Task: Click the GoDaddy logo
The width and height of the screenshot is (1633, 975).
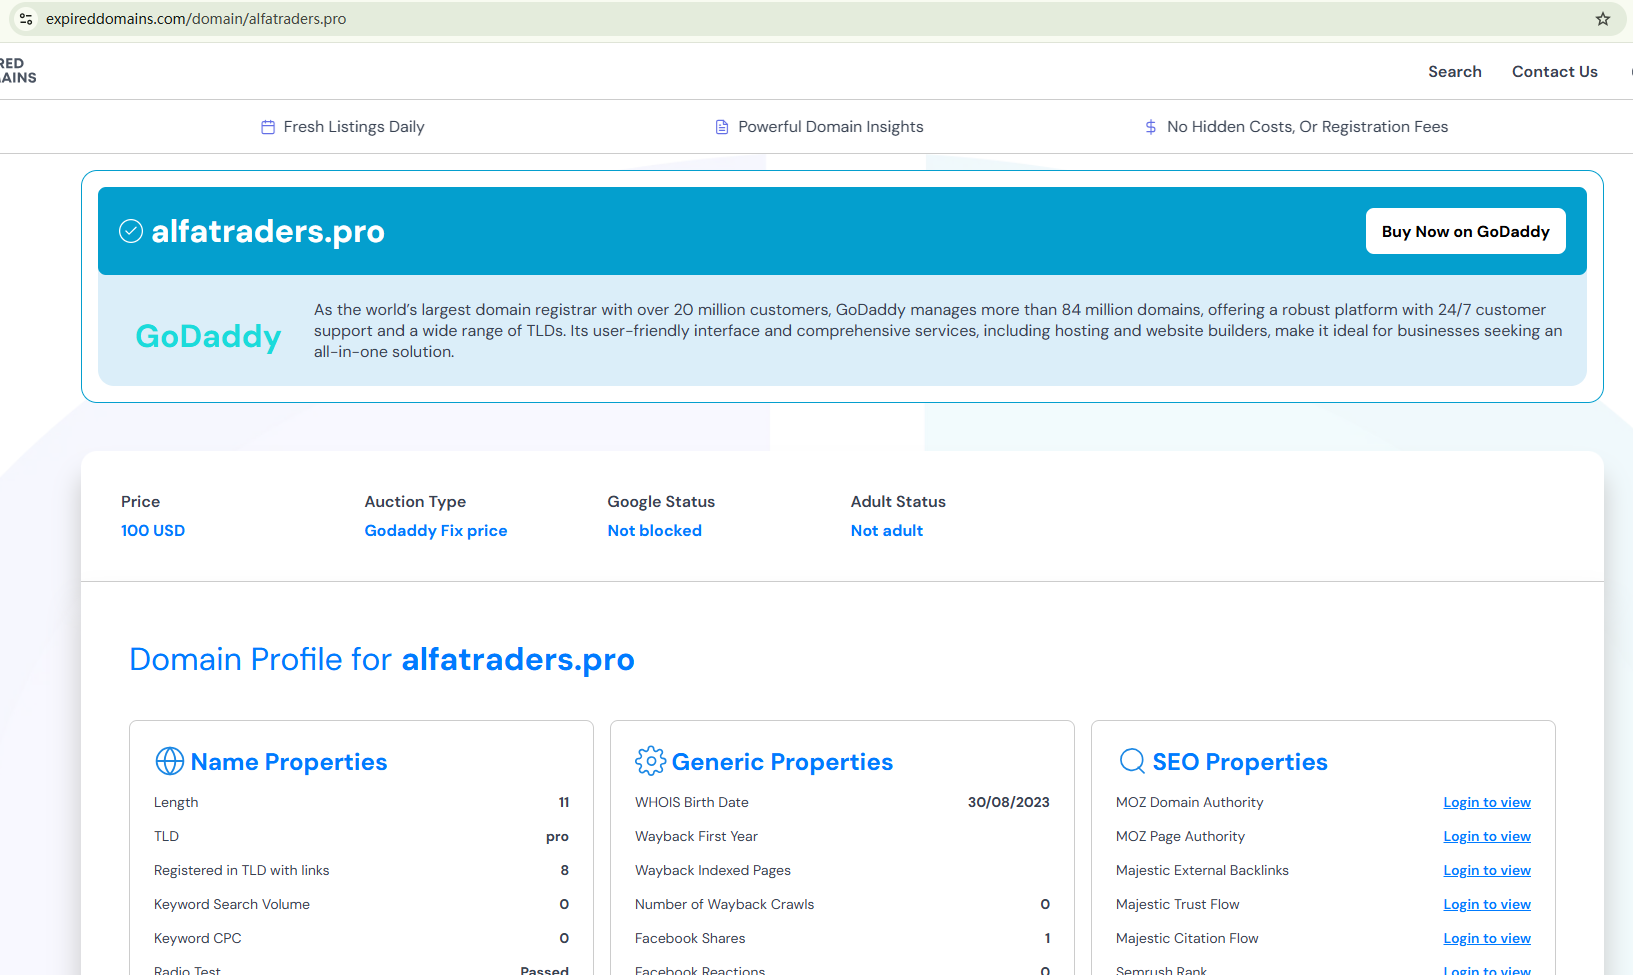Action: 208,336
